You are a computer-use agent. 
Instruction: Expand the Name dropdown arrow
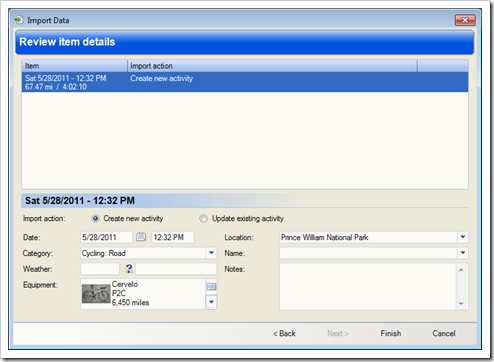(x=463, y=253)
